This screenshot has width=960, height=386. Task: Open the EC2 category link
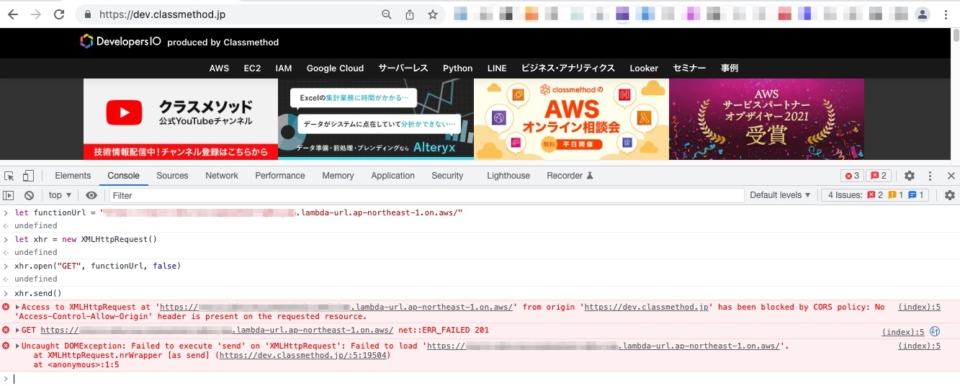(252, 69)
